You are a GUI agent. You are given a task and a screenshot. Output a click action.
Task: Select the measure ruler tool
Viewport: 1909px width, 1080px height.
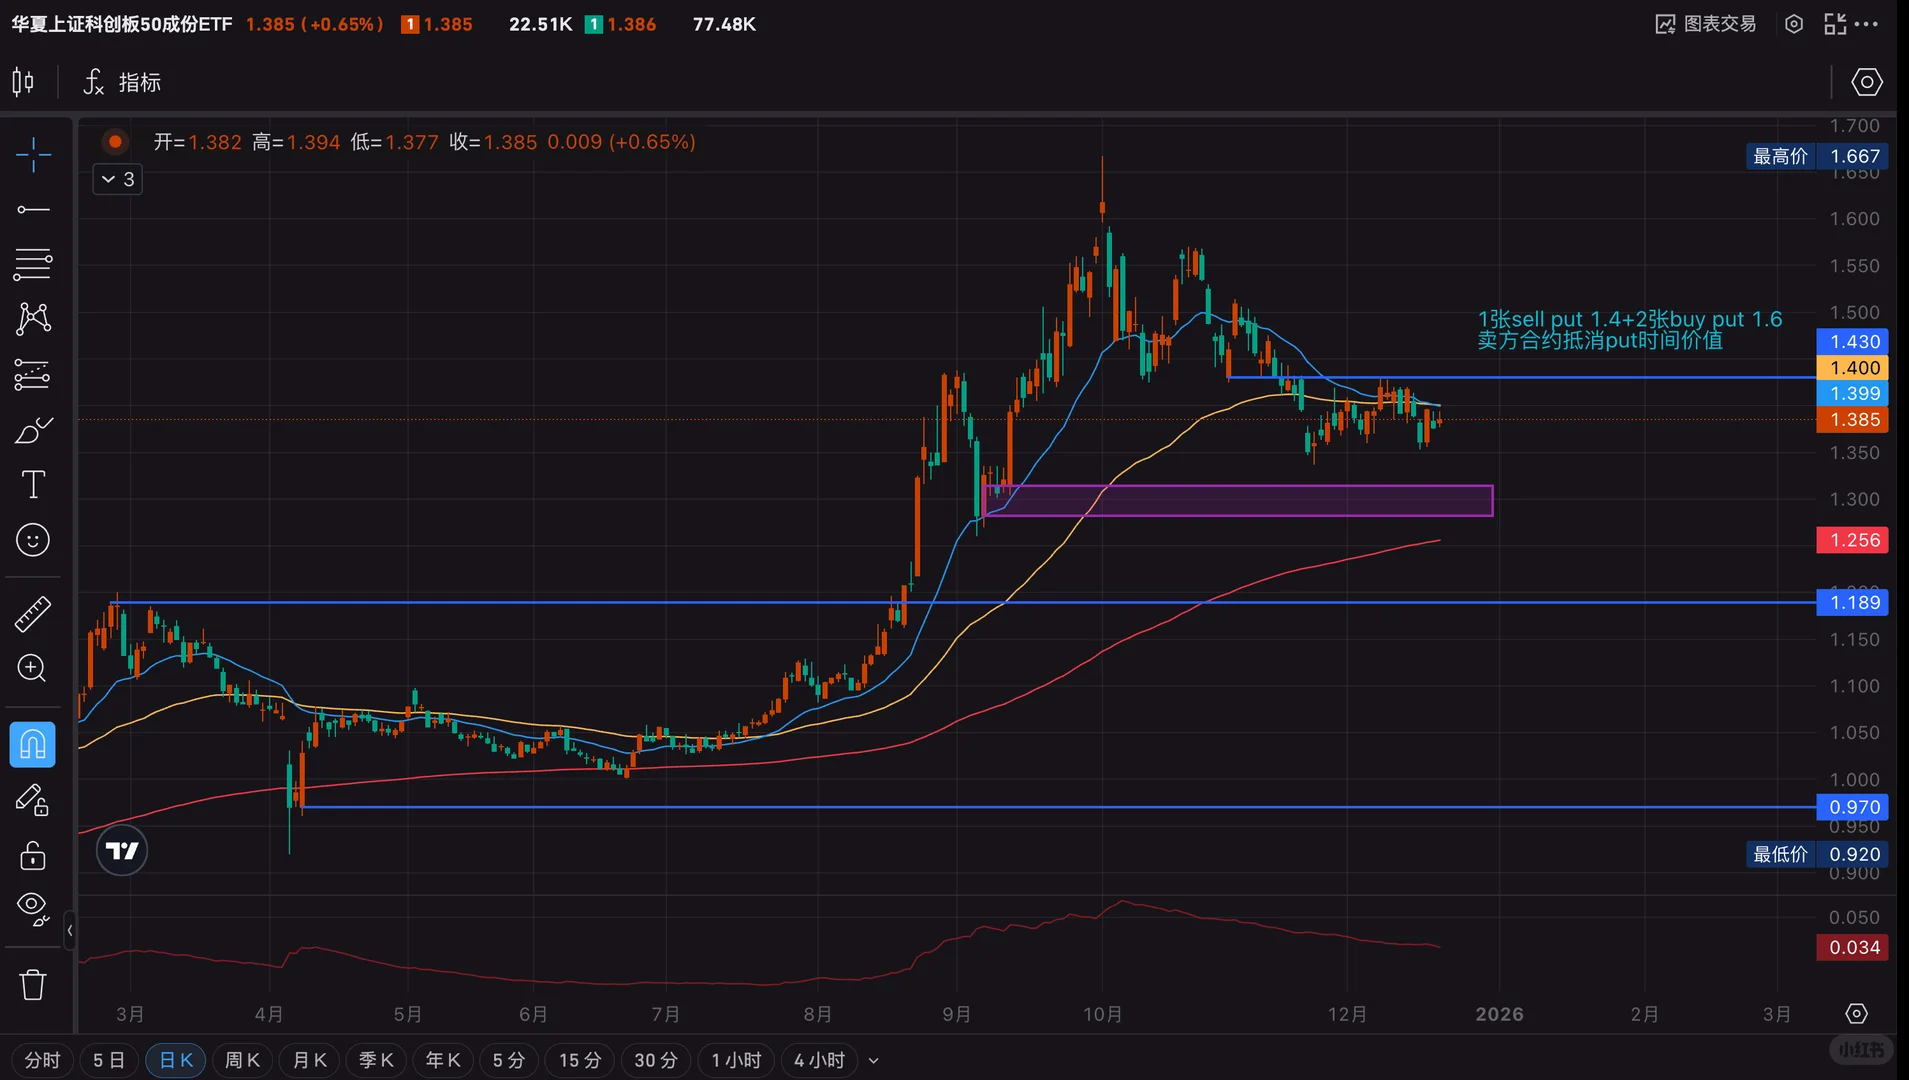pos(32,613)
